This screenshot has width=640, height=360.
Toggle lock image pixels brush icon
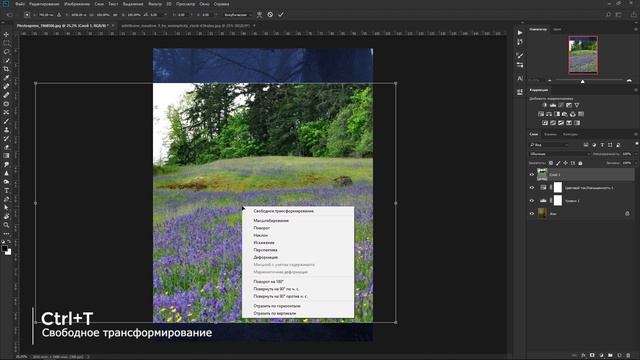558,163
